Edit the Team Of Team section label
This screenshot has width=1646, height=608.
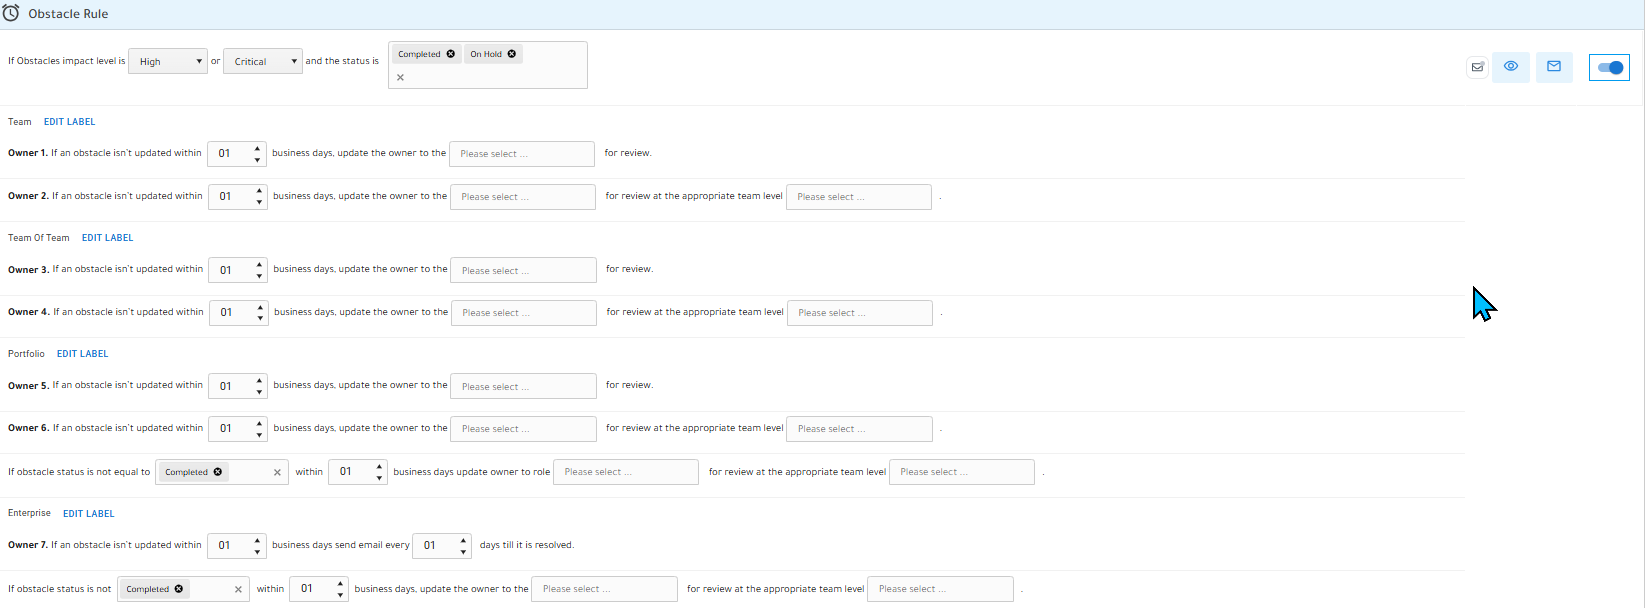click(x=108, y=238)
